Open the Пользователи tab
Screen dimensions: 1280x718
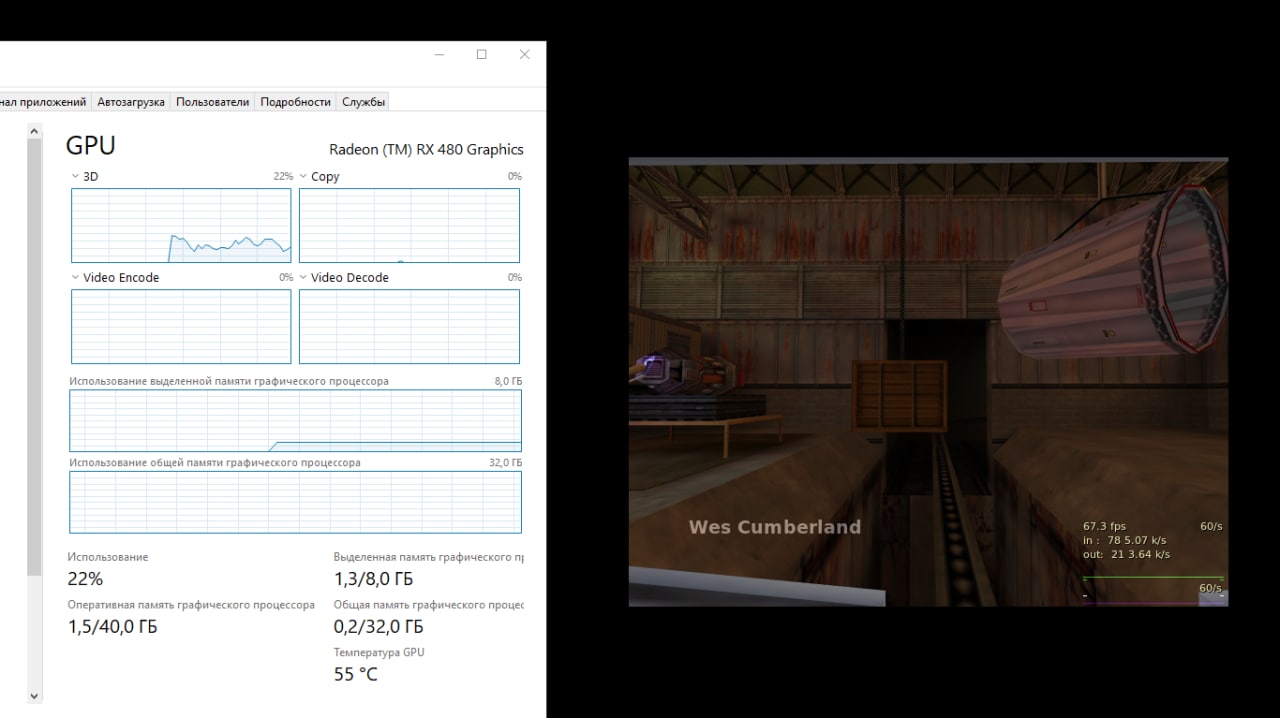[212, 102]
